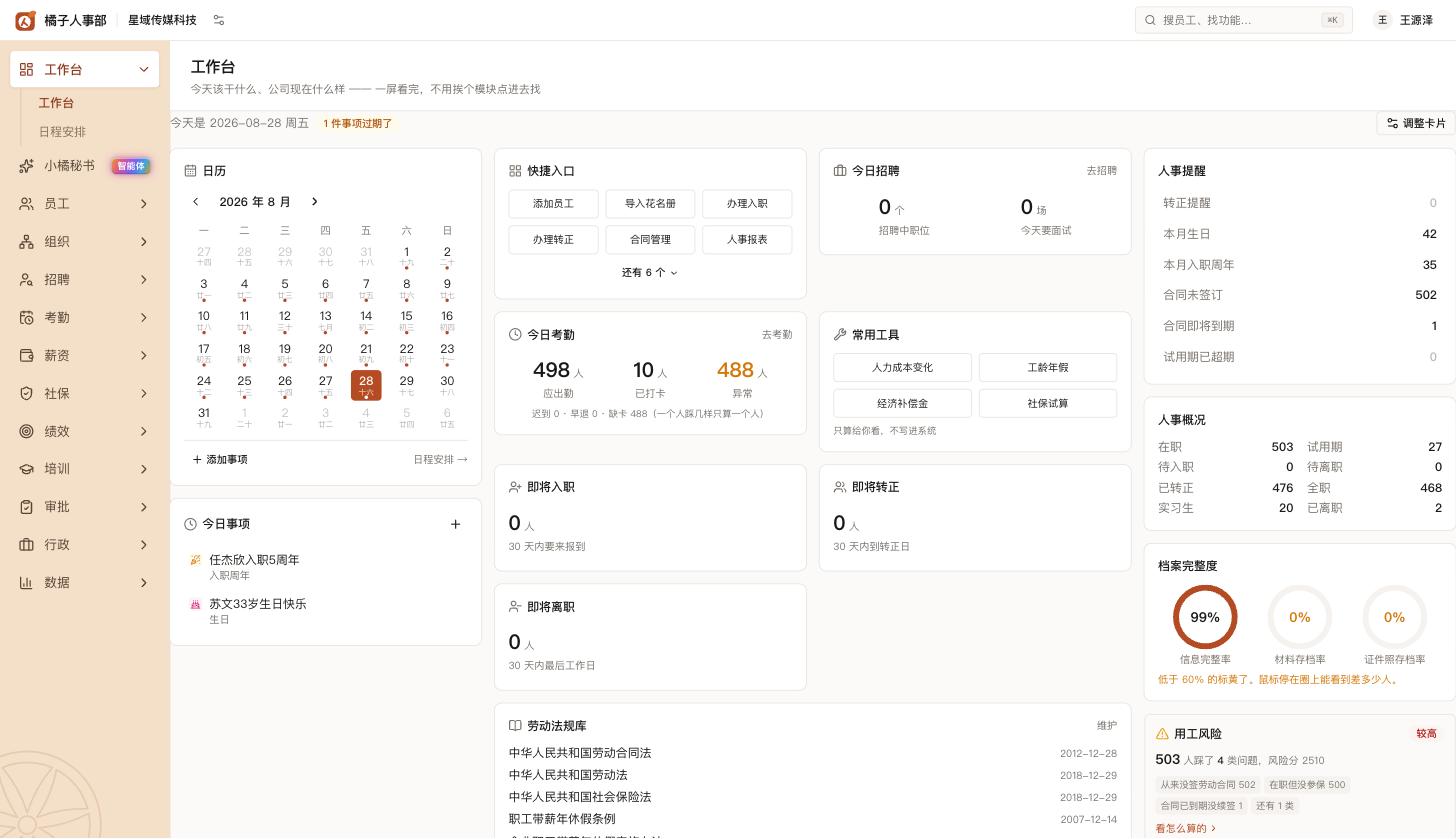Click the 日程安排 → link in calendar
The width and height of the screenshot is (1456, 839).
pos(440,460)
